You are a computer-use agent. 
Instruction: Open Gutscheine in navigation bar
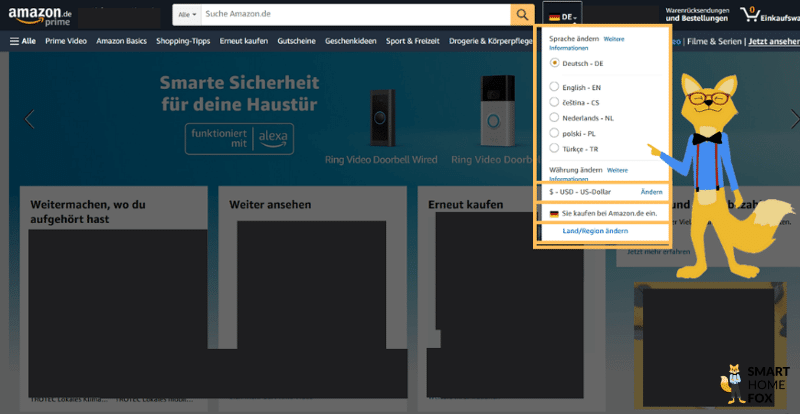click(296, 41)
